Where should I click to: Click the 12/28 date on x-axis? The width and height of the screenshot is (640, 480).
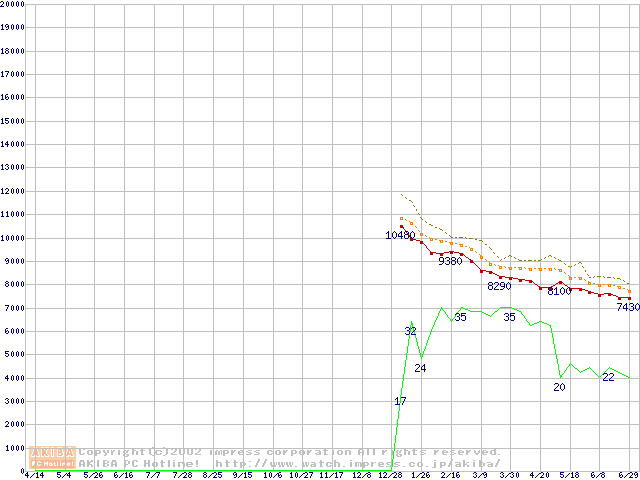[390, 475]
